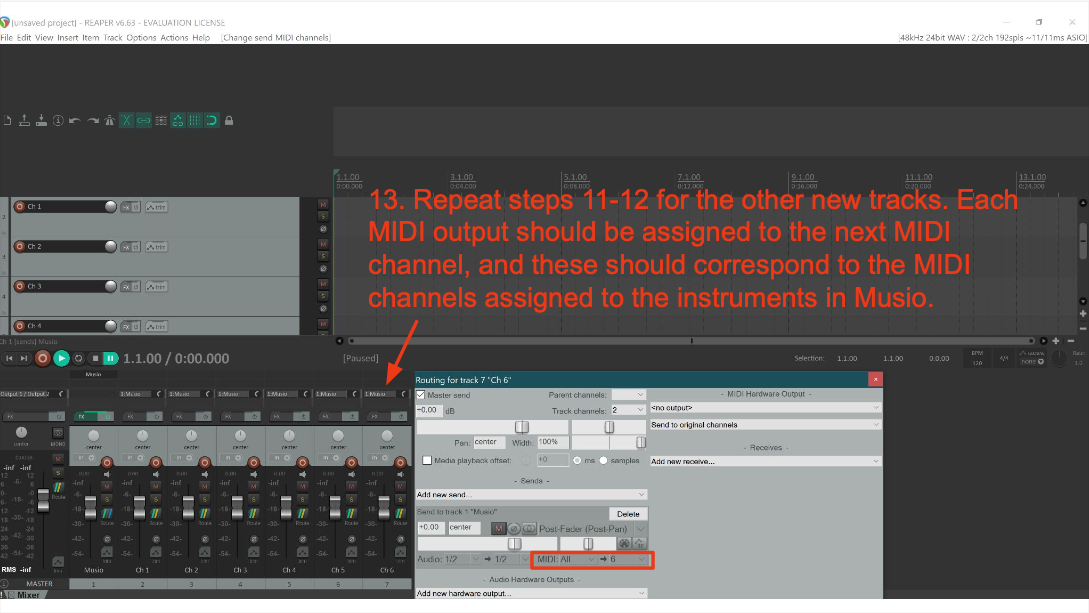Click the transport Record button

(x=42, y=358)
